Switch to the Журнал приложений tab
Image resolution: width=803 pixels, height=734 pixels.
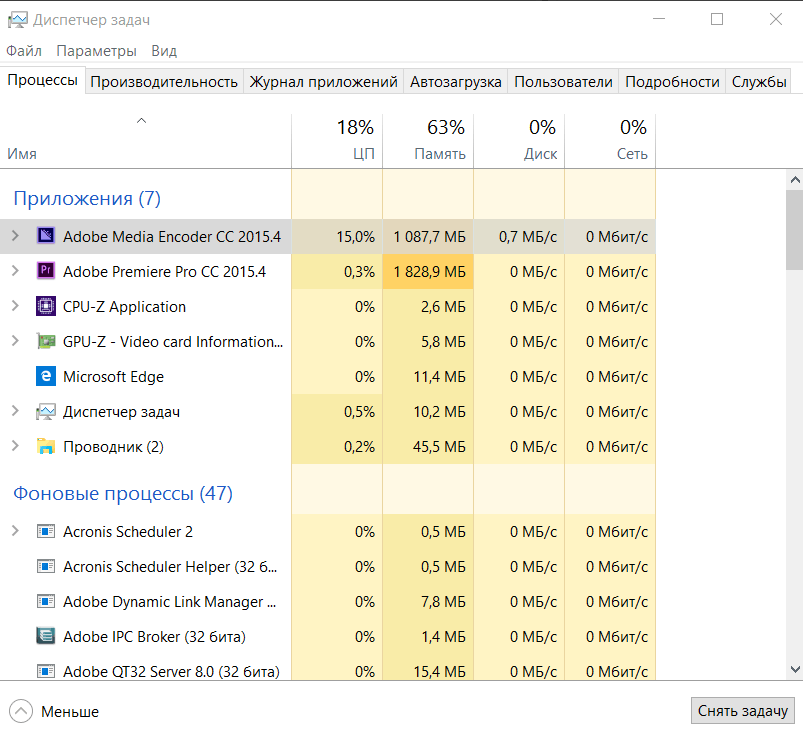click(x=324, y=82)
